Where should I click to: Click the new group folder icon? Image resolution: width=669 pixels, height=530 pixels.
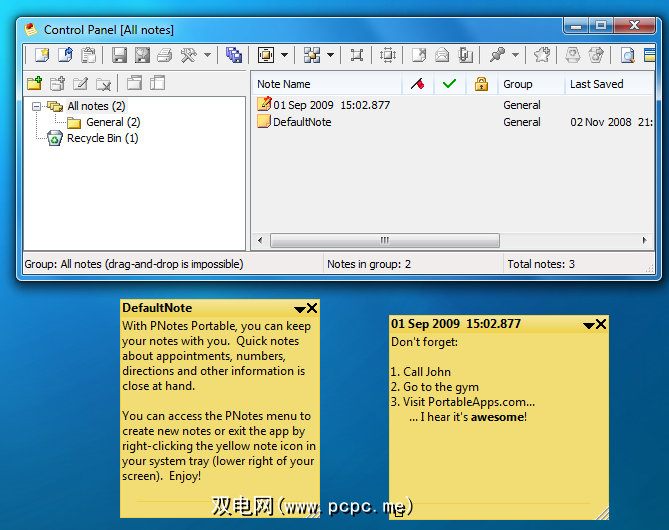pos(35,83)
